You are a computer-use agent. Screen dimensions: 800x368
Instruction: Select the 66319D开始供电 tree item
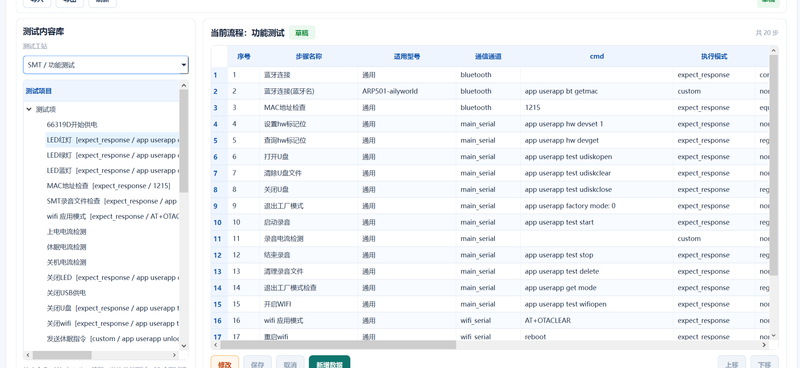pyautogui.click(x=72, y=125)
